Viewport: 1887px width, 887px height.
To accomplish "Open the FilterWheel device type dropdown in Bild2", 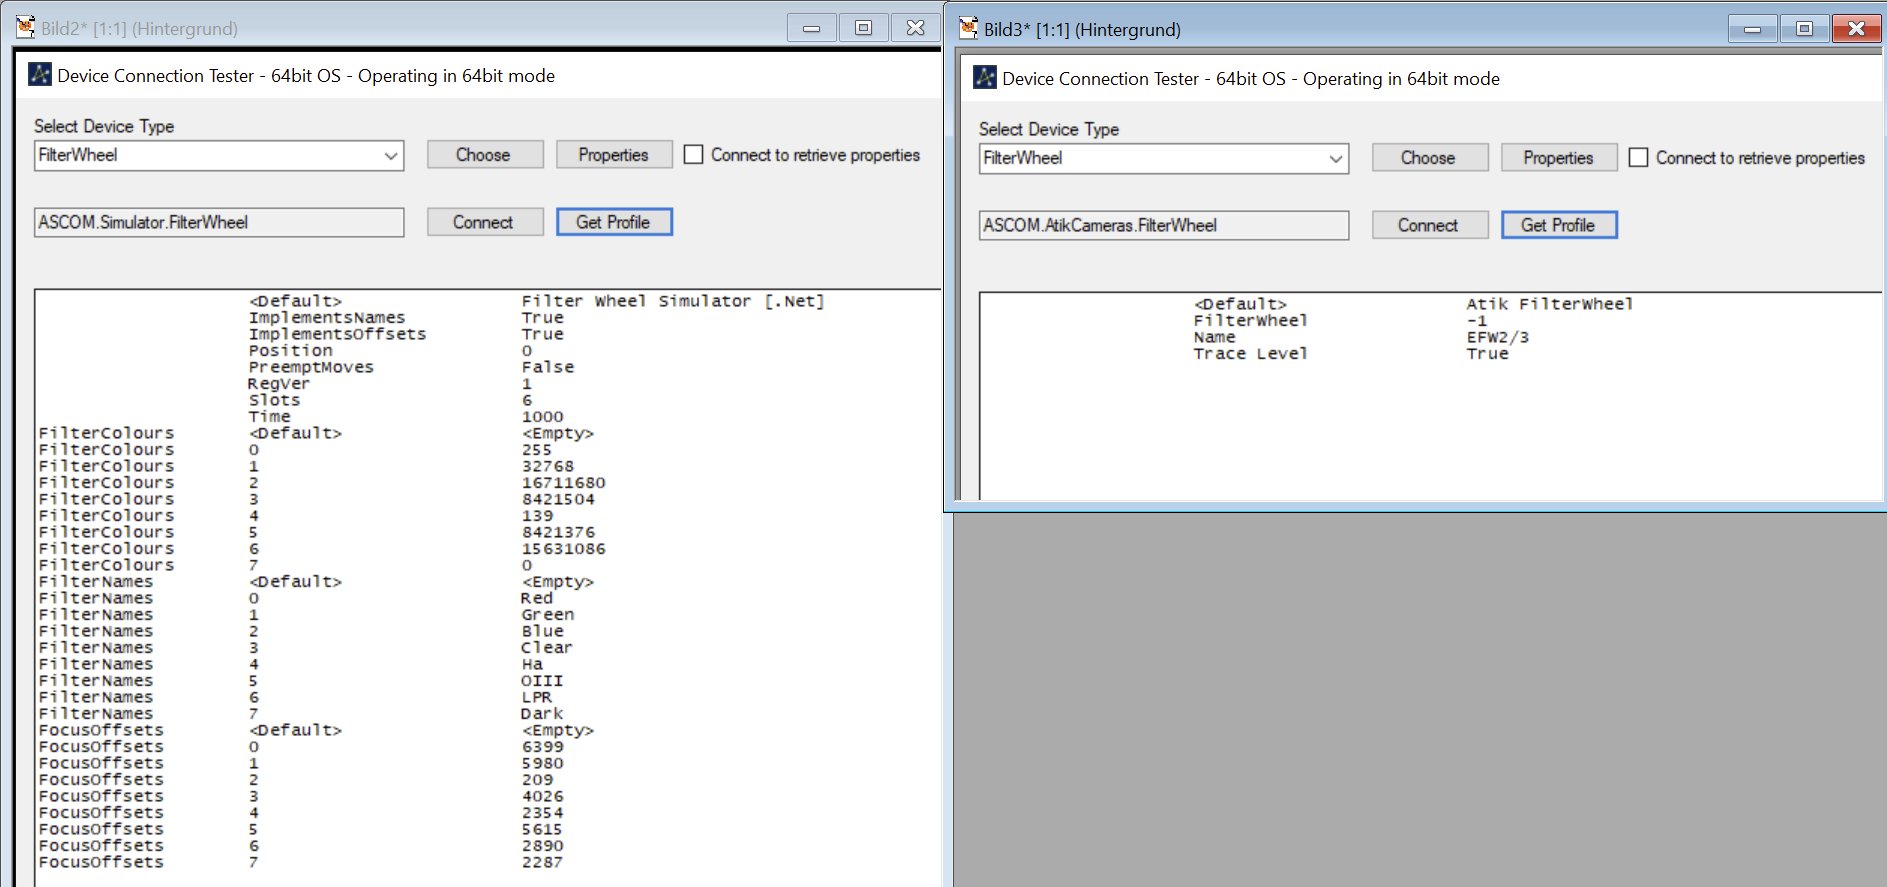I will pos(391,156).
